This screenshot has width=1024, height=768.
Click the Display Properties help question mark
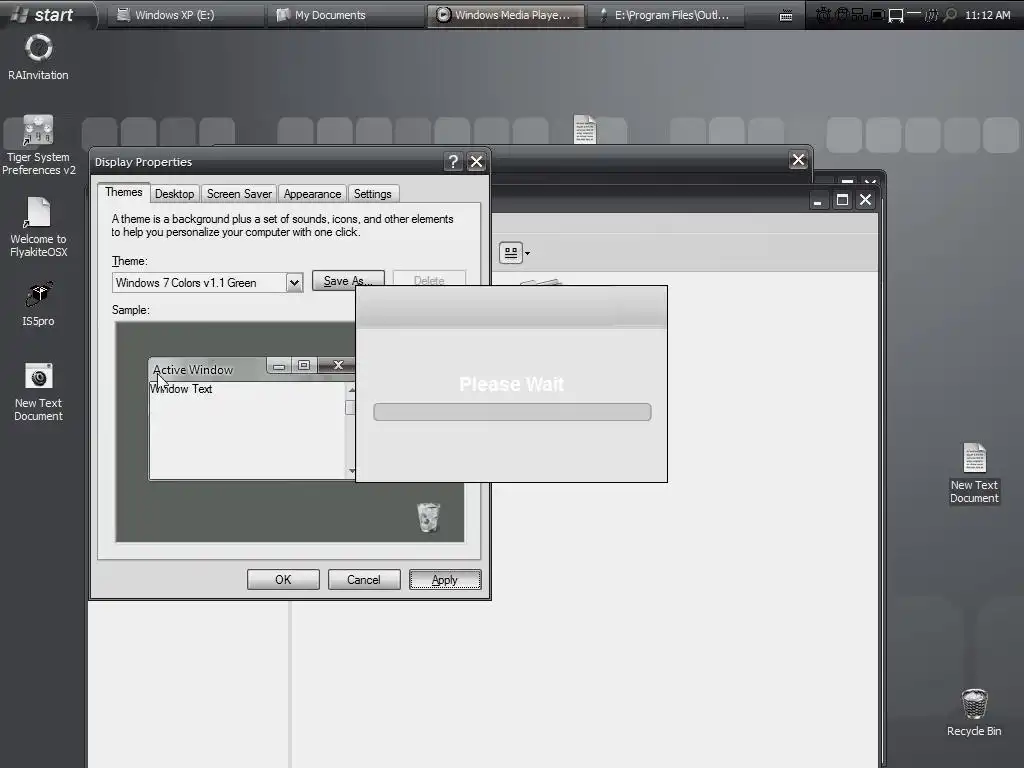click(x=453, y=161)
